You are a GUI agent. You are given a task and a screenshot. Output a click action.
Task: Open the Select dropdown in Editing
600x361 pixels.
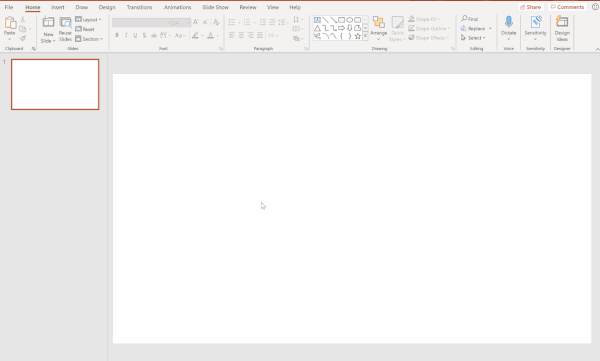click(x=473, y=38)
